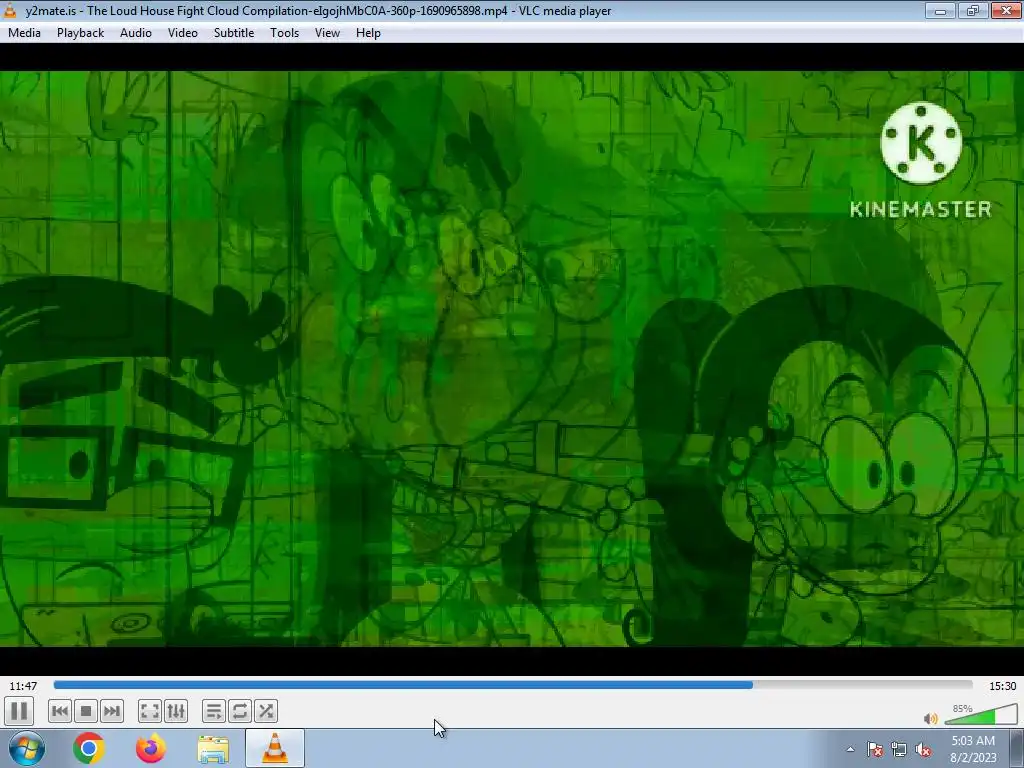Viewport: 1024px width, 768px height.
Task: Jump to previous media track
Action: [59, 711]
